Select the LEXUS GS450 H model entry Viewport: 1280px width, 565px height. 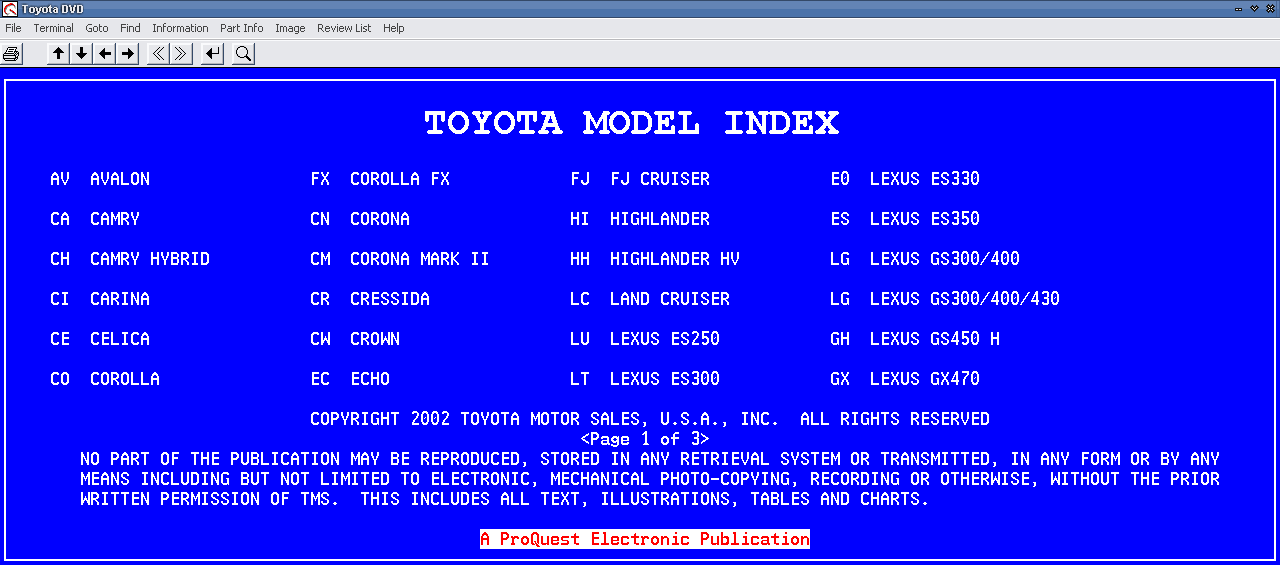pos(915,339)
